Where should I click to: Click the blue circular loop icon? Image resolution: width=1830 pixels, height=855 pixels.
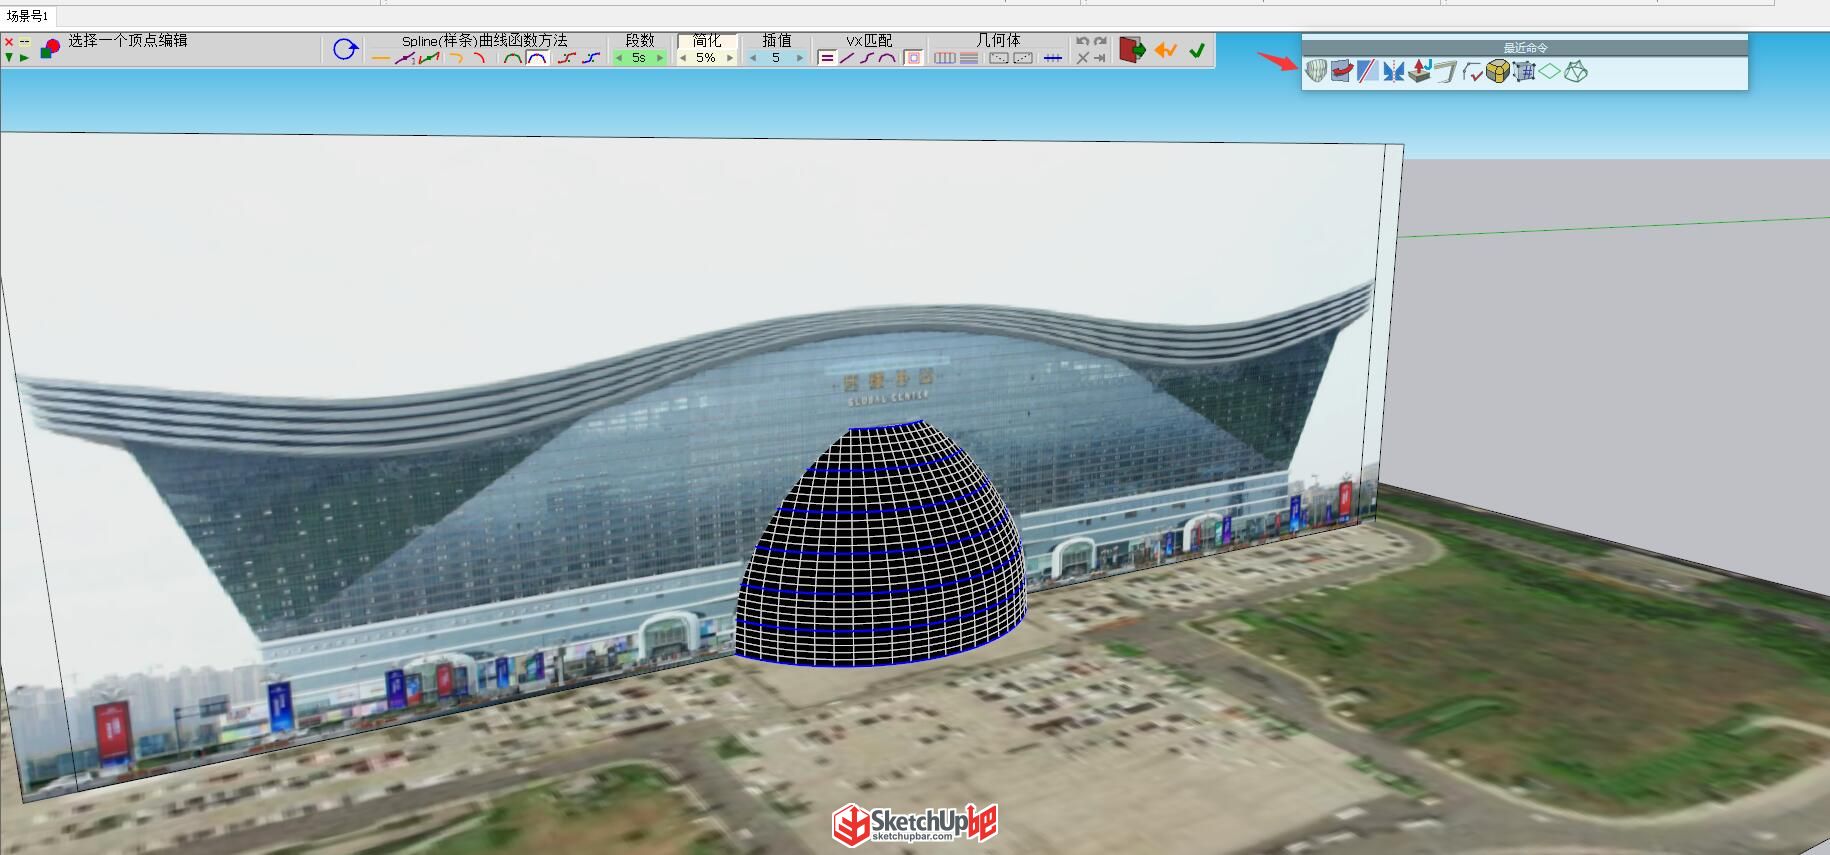coord(345,49)
